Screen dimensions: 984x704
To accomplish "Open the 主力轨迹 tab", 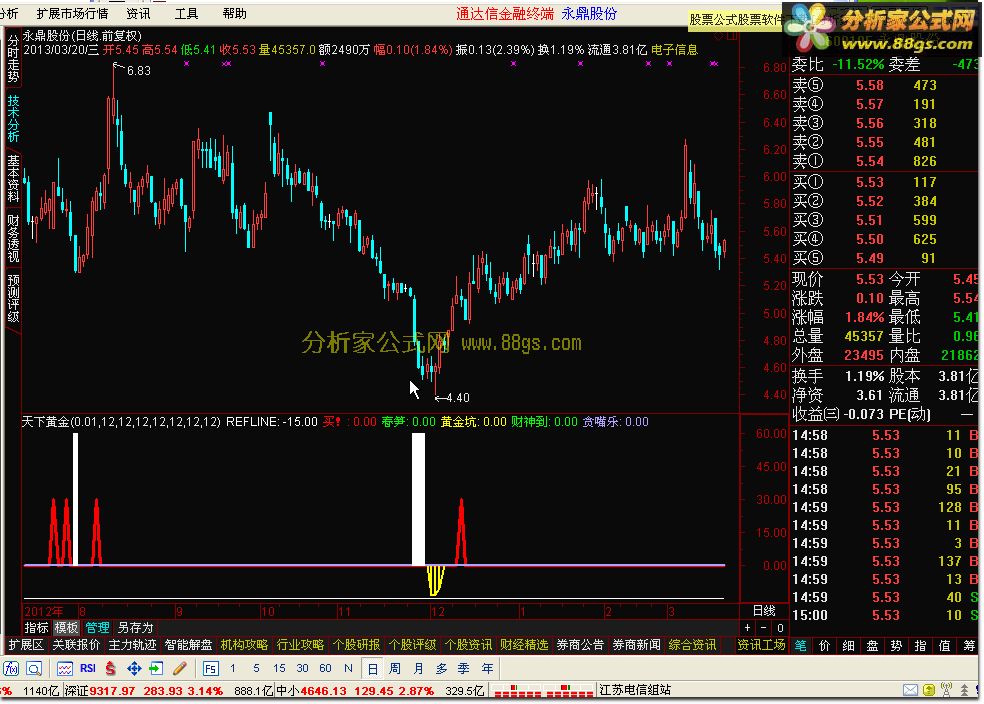I will (x=132, y=645).
